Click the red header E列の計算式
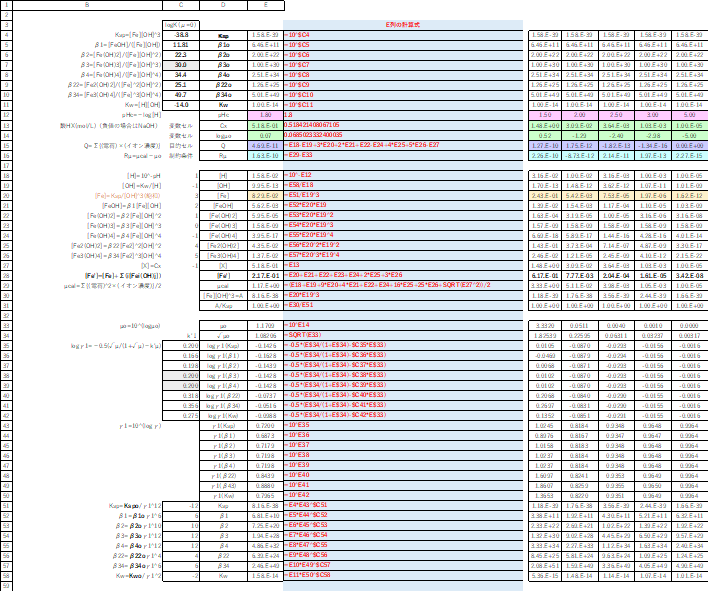This screenshot has height=592, width=709. (402, 25)
